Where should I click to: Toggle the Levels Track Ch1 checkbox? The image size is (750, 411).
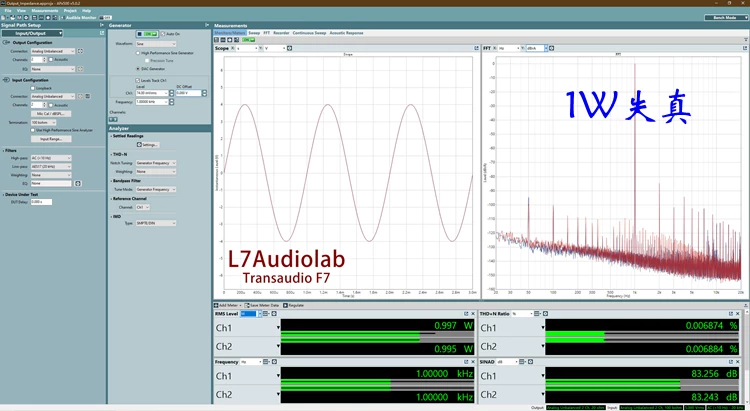137,80
